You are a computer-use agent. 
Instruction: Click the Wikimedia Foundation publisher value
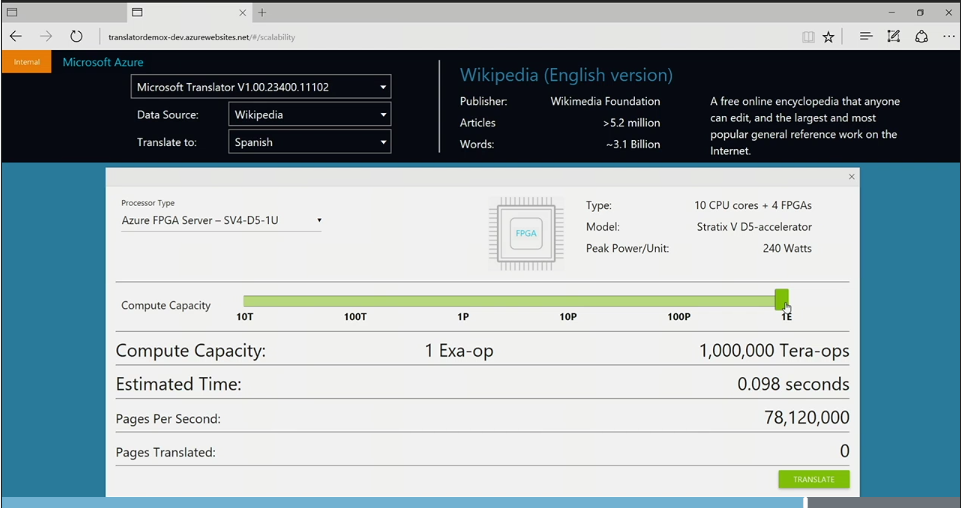coord(605,102)
